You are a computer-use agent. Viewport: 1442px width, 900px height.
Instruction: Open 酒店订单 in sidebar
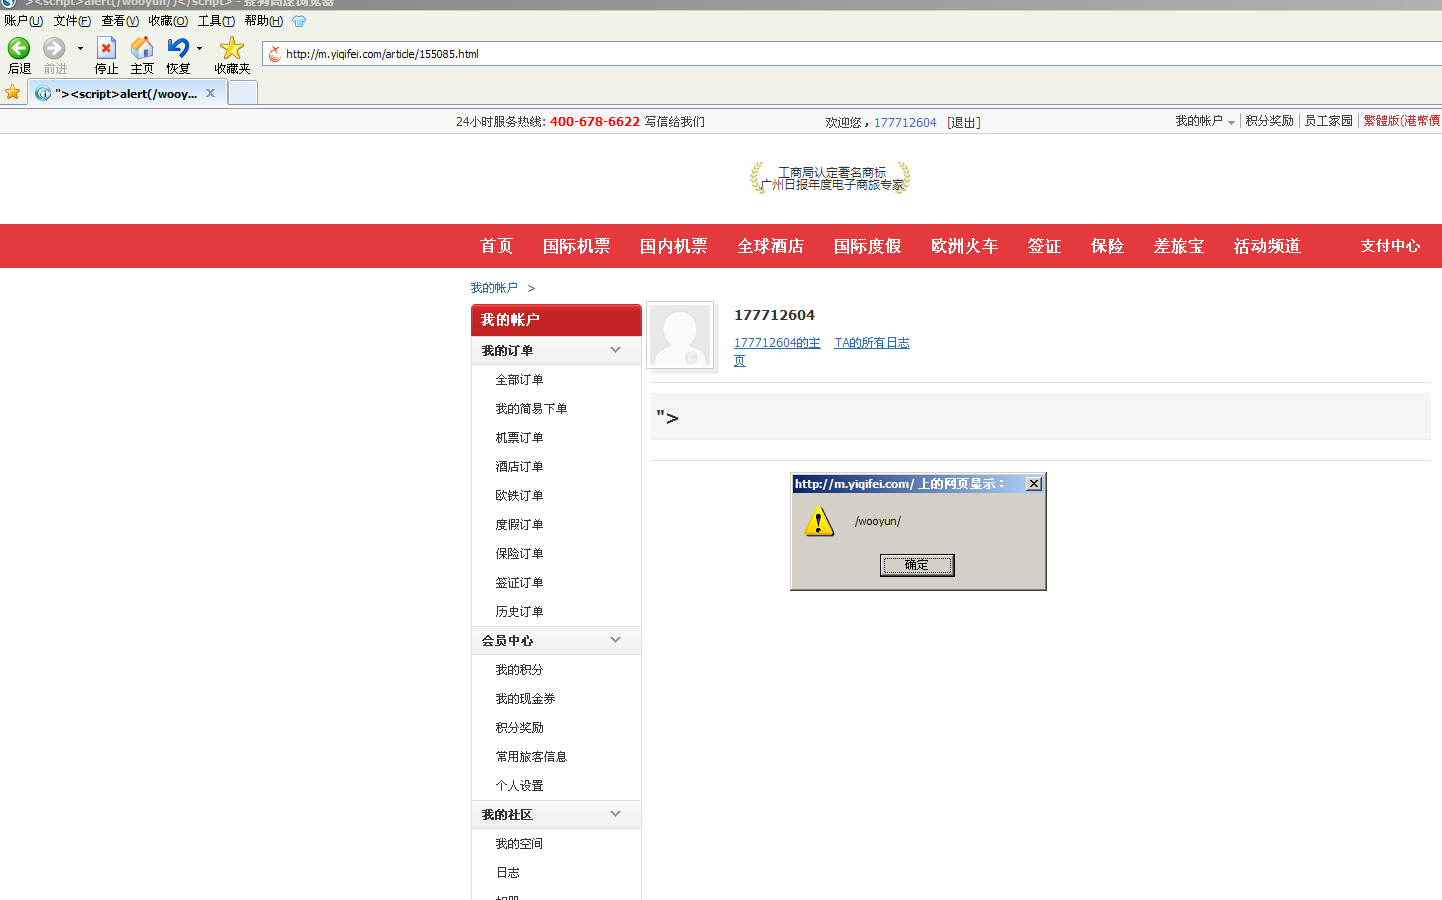point(519,467)
